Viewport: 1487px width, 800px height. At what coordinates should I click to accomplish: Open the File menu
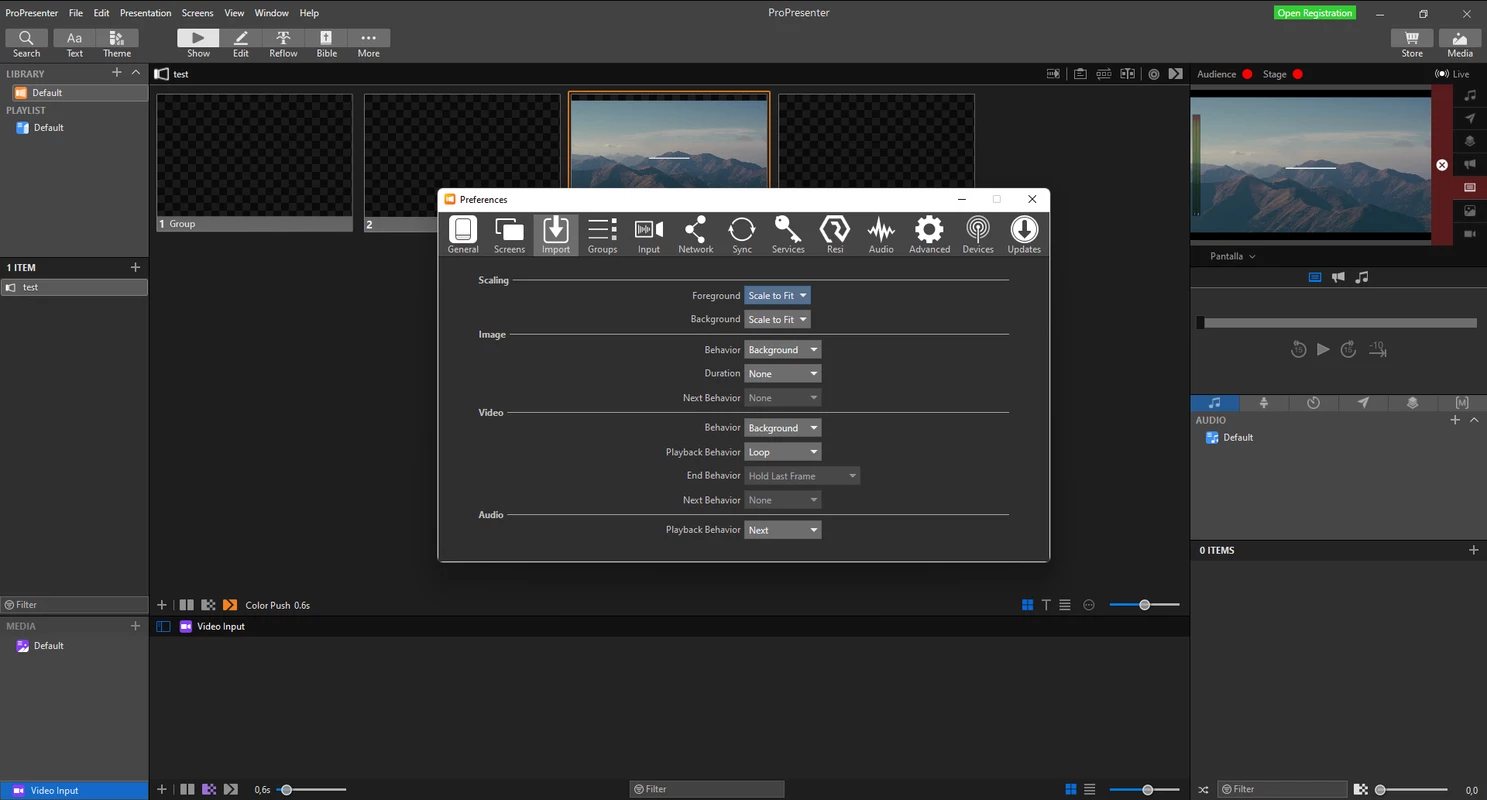(x=76, y=13)
